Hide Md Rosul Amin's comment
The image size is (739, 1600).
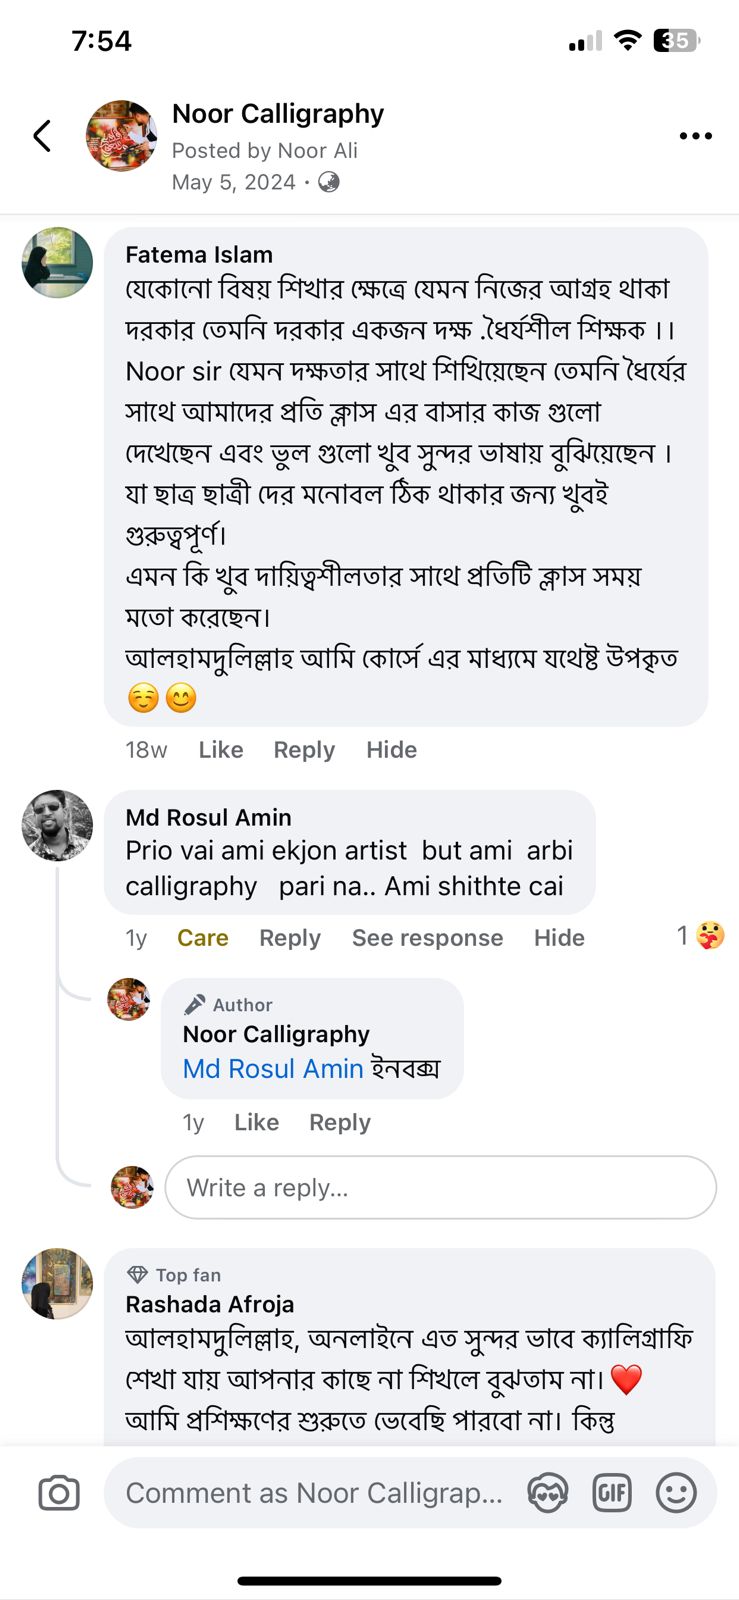click(559, 938)
